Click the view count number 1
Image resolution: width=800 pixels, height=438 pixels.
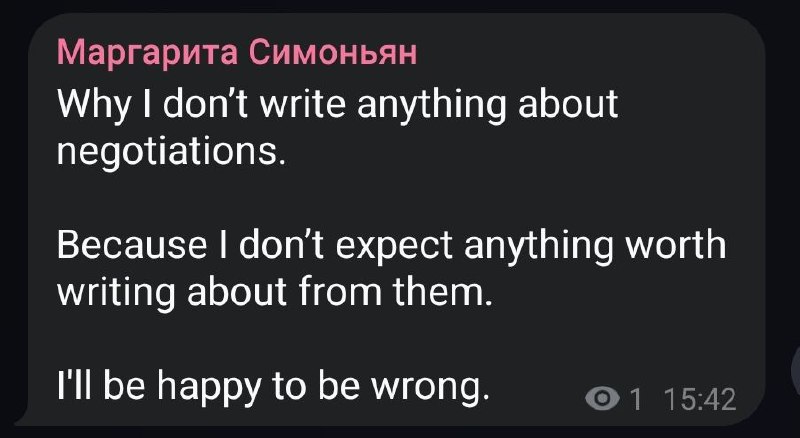[x=634, y=400]
